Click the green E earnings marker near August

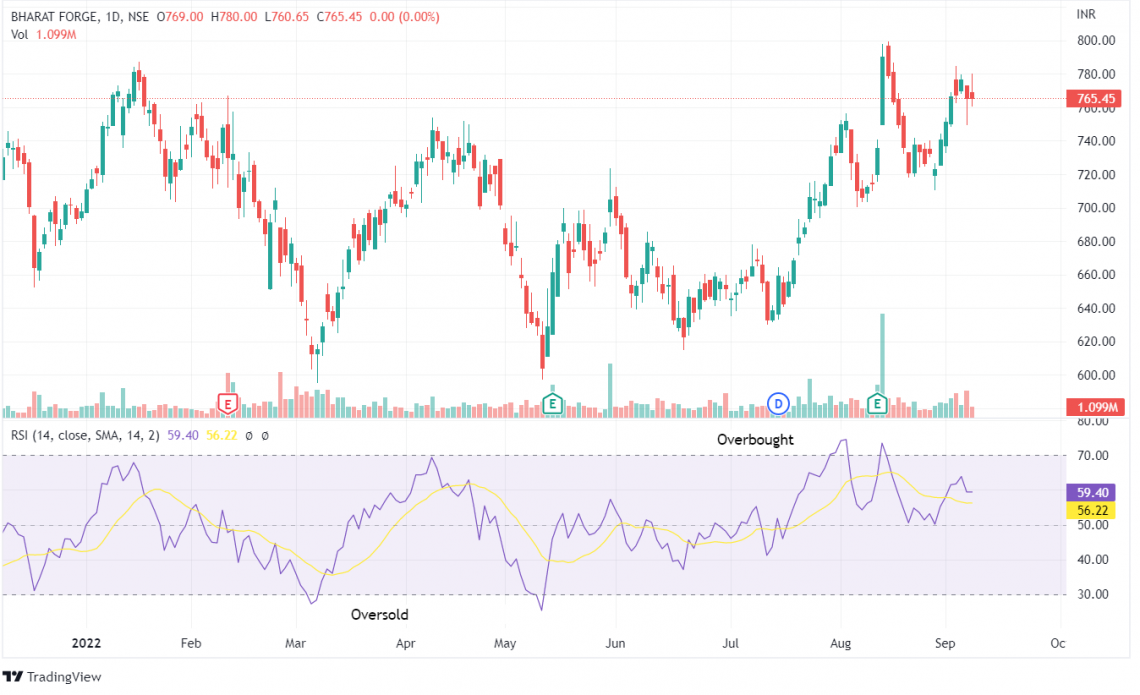(x=877, y=404)
